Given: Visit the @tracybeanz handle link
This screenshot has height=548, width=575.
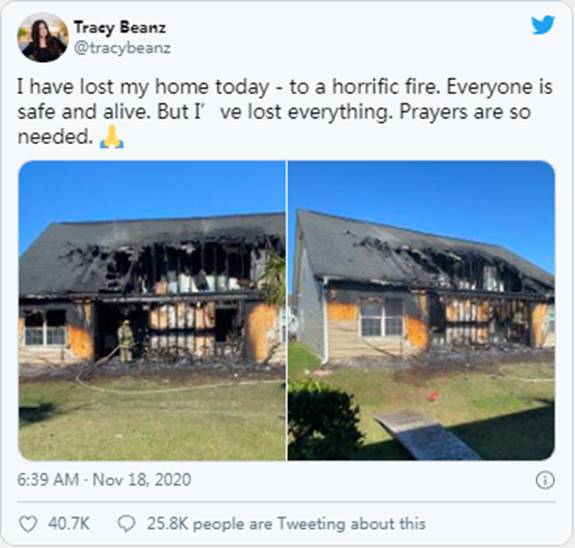Looking at the screenshot, I should point(122,48).
